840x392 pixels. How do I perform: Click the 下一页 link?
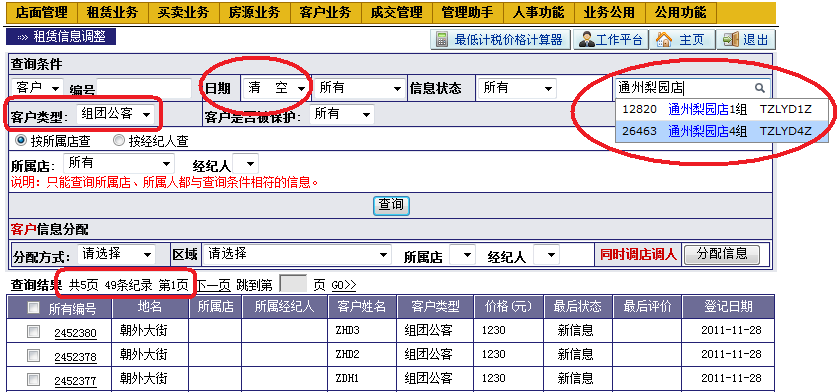click(213, 285)
